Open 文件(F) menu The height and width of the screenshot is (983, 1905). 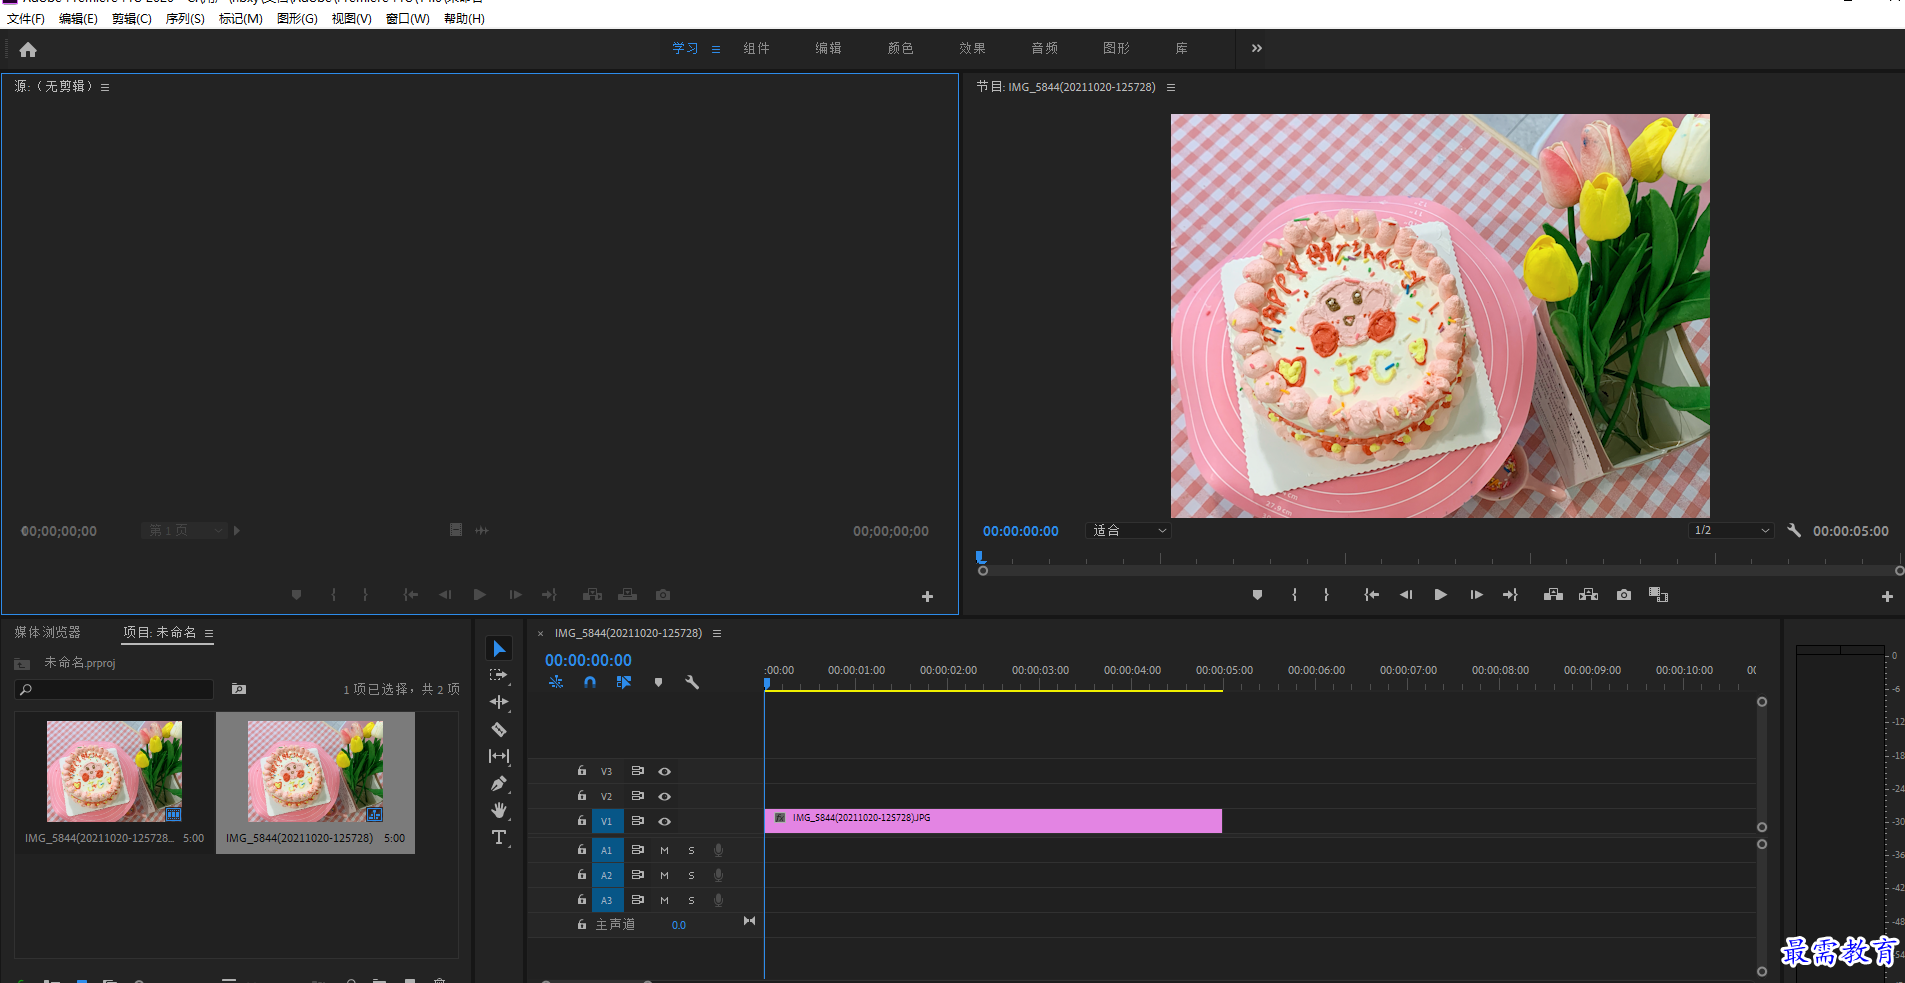coord(26,19)
